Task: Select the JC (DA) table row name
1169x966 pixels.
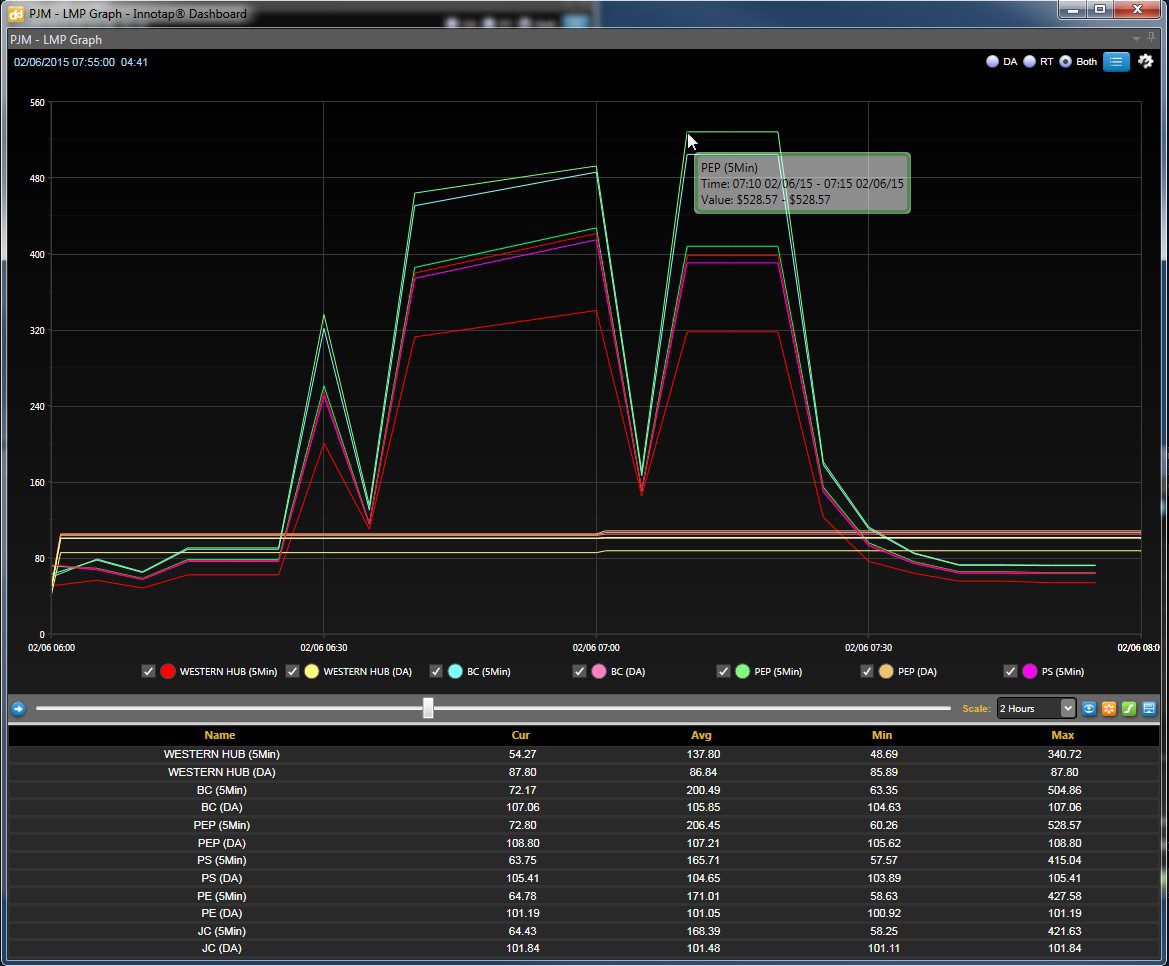Action: point(221,948)
